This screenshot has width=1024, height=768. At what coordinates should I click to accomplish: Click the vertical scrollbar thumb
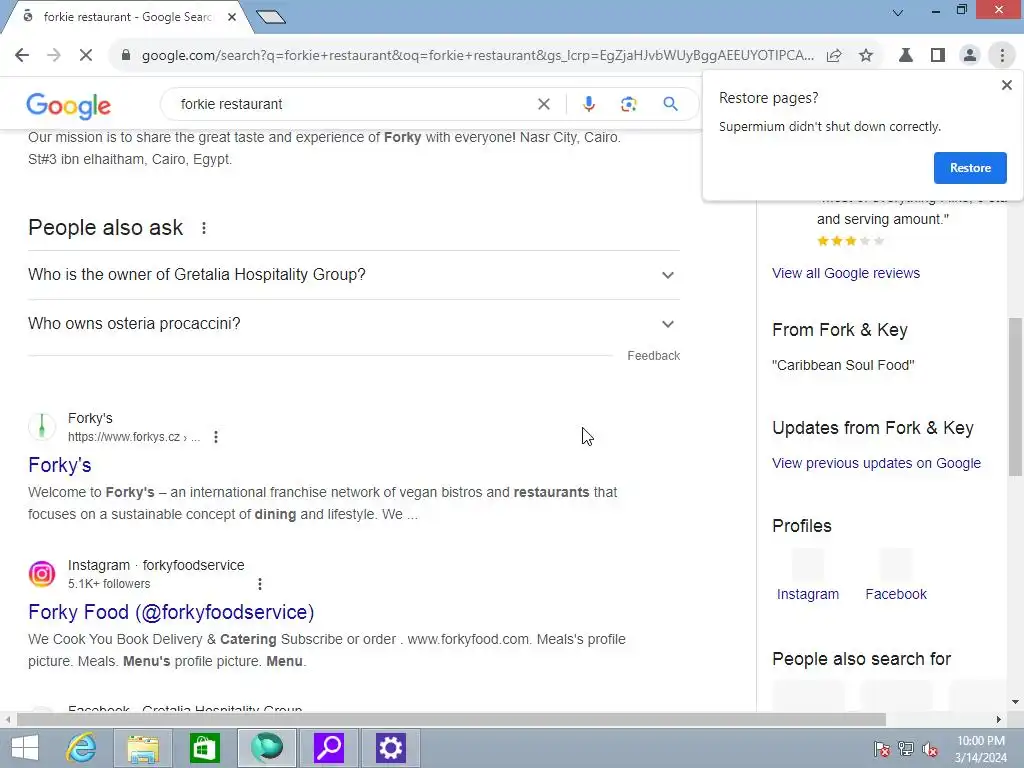1015,396
